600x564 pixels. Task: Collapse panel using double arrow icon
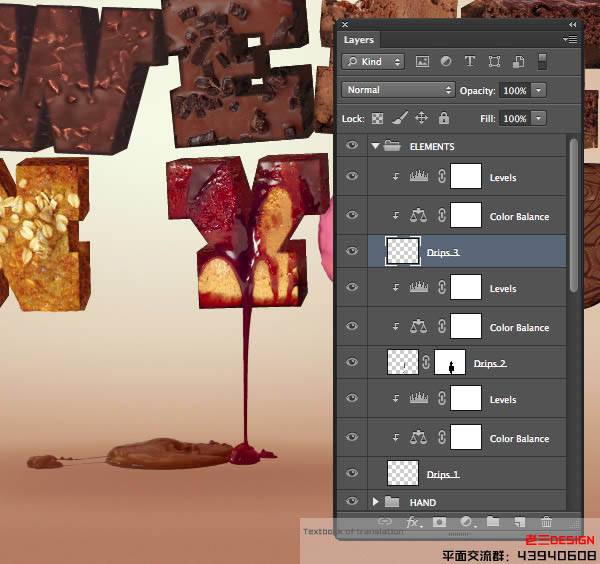pos(572,24)
